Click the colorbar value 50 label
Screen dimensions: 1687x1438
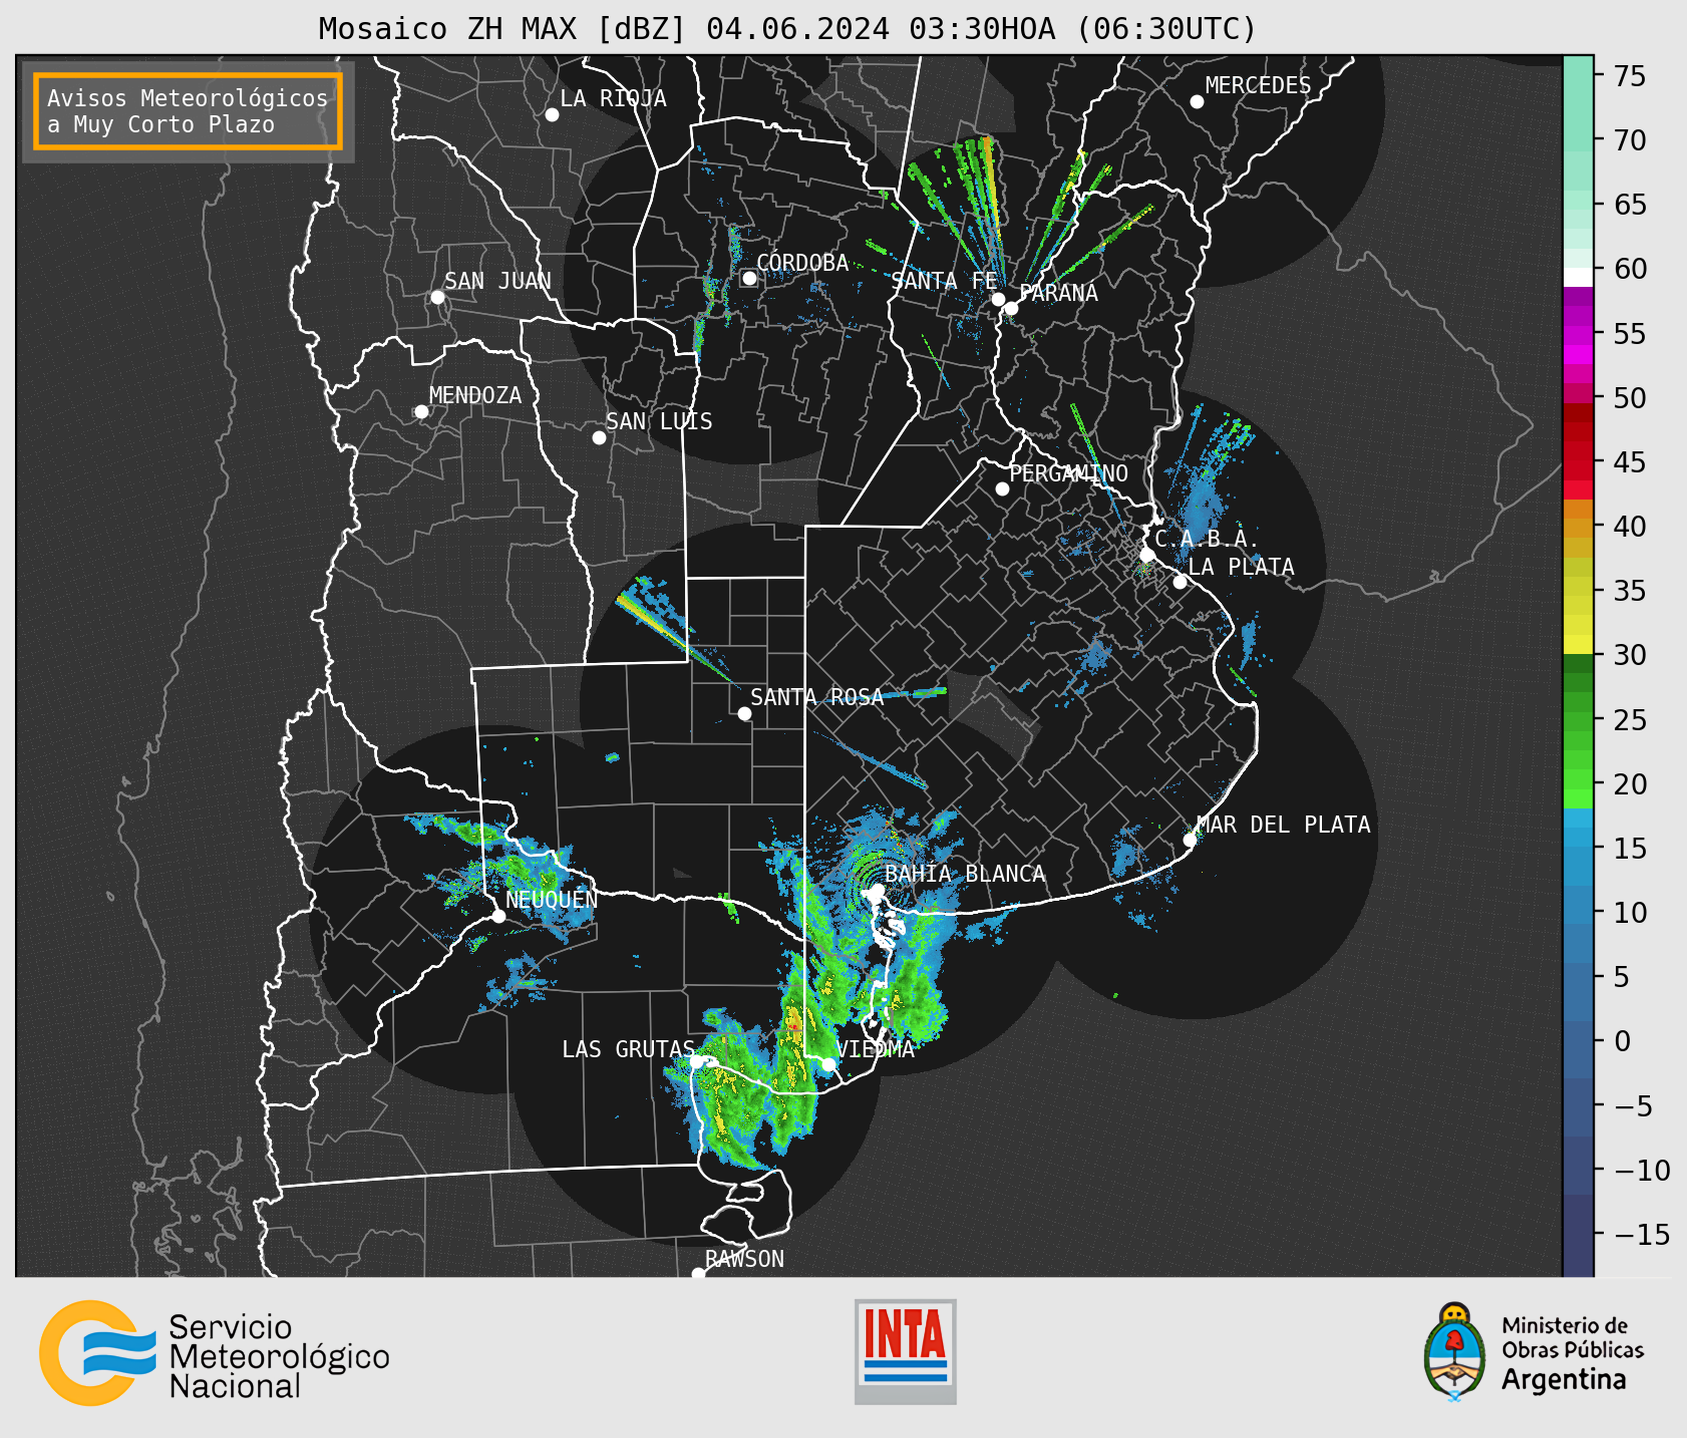[x=1629, y=398]
